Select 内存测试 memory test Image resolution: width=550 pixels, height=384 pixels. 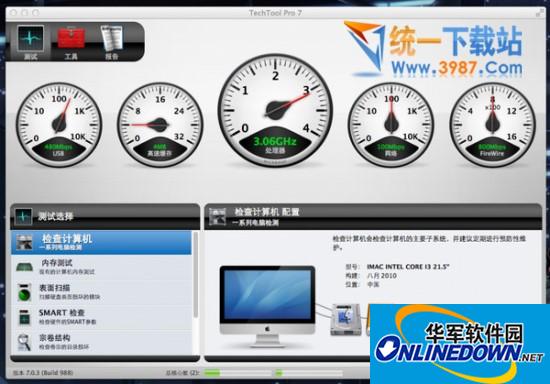point(101,267)
